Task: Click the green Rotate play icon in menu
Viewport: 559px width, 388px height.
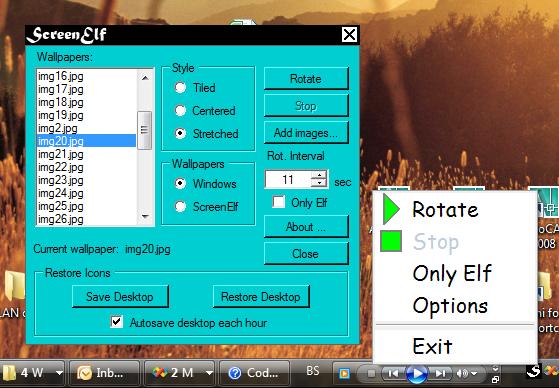Action: click(391, 209)
